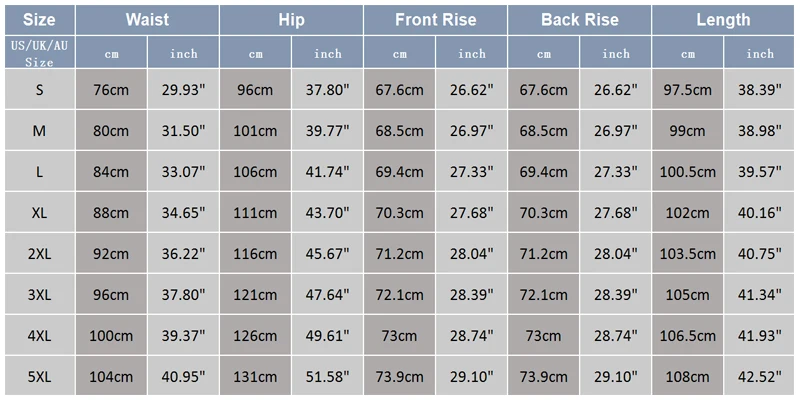Select the 100.5cm length cell

(687, 172)
